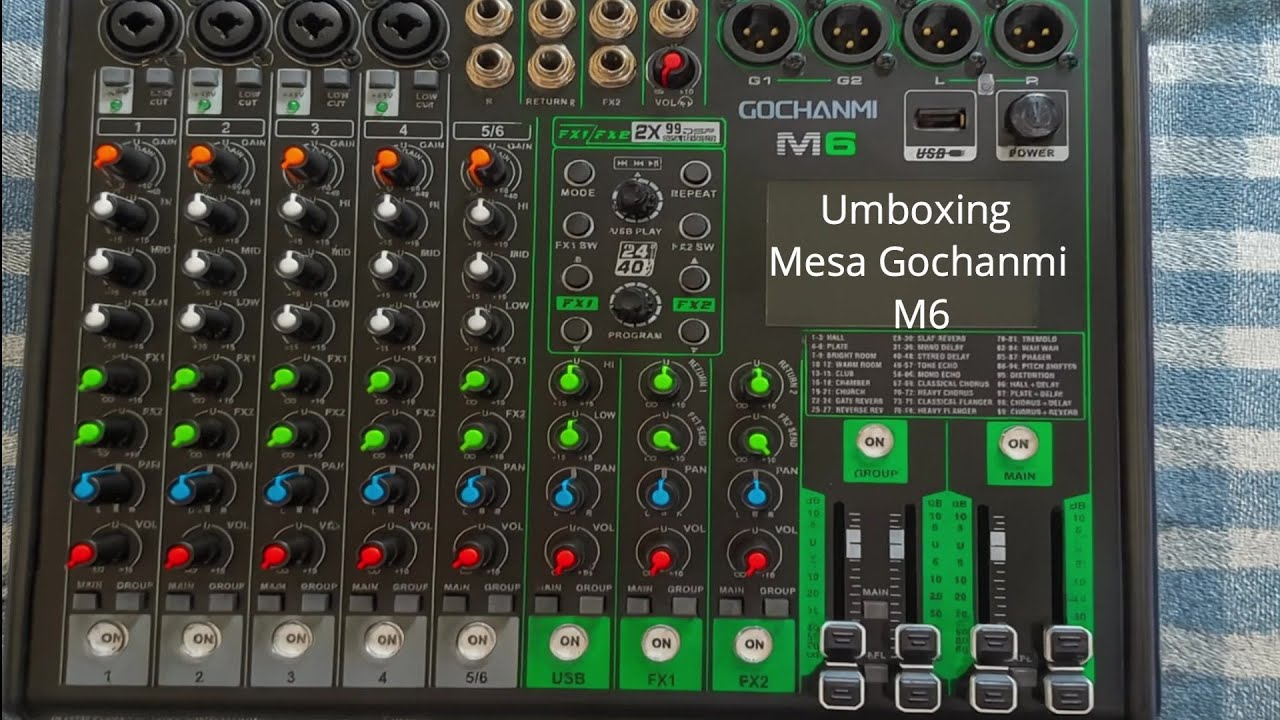
Task: Click the green RETURN 1 knob
Action: pyautogui.click(x=661, y=380)
